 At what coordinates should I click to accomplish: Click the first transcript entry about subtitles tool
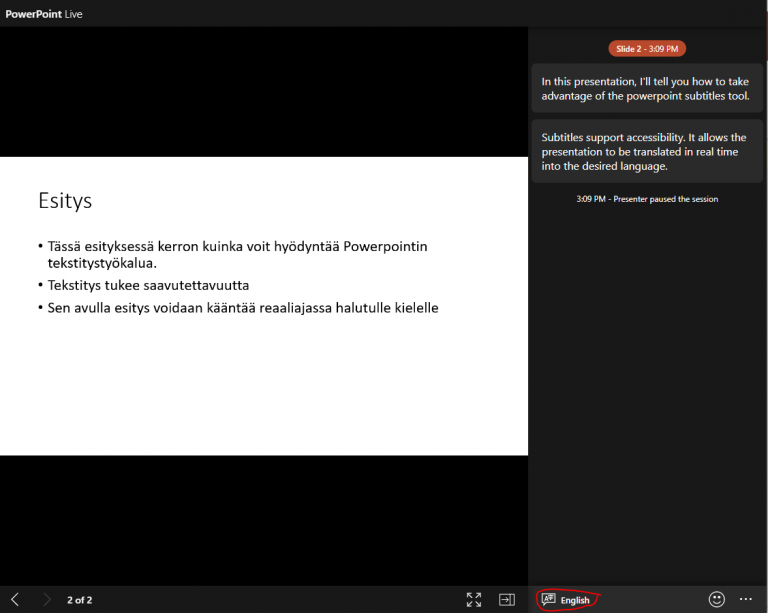pyautogui.click(x=647, y=88)
